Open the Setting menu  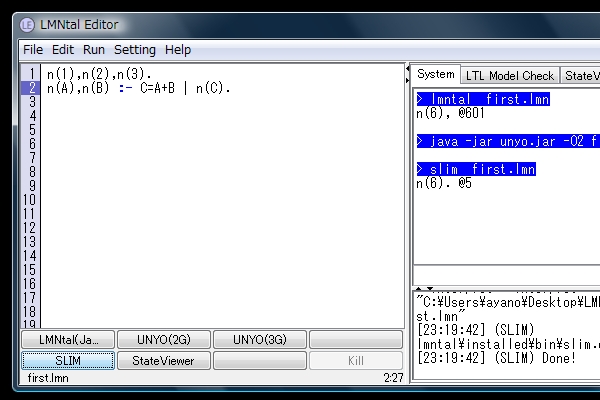click(x=134, y=49)
